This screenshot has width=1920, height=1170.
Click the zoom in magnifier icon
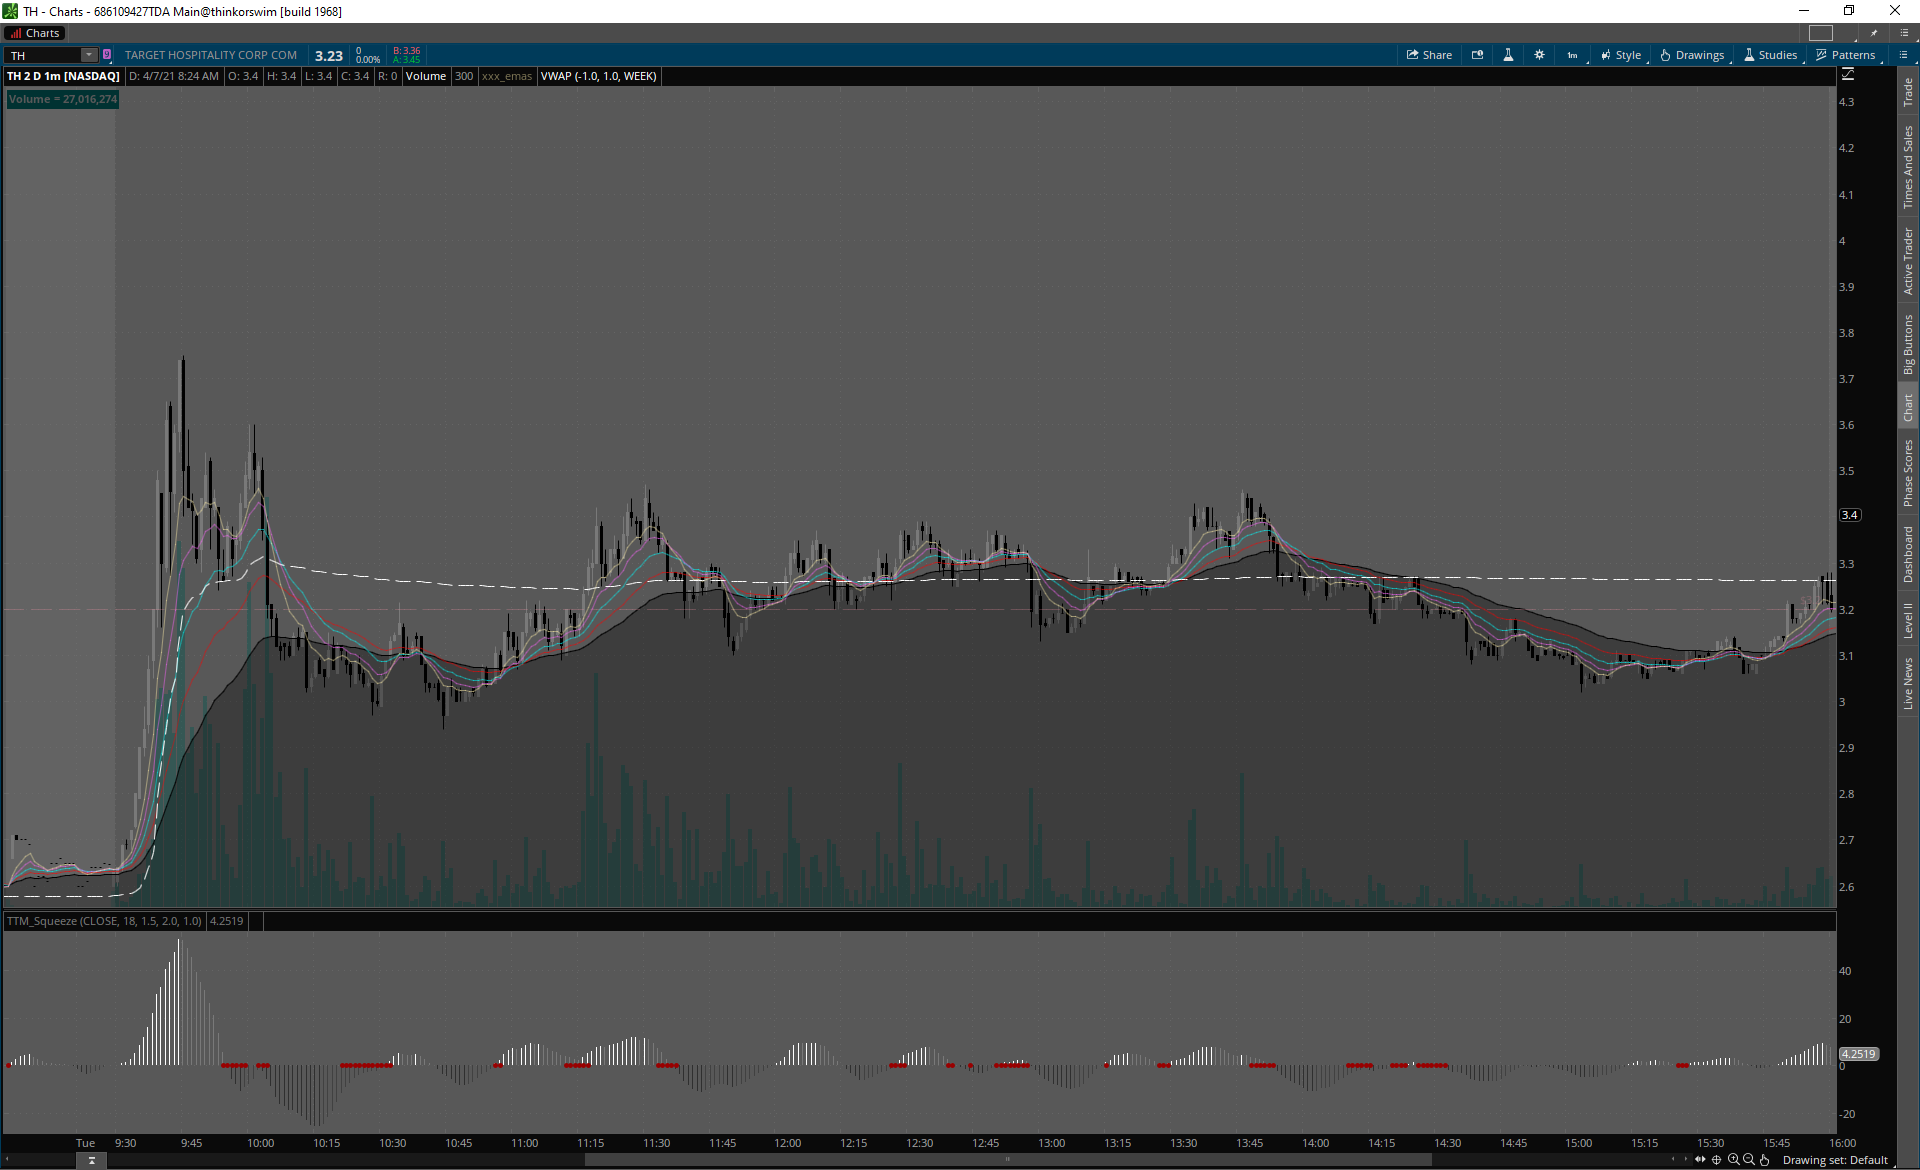1733,1160
